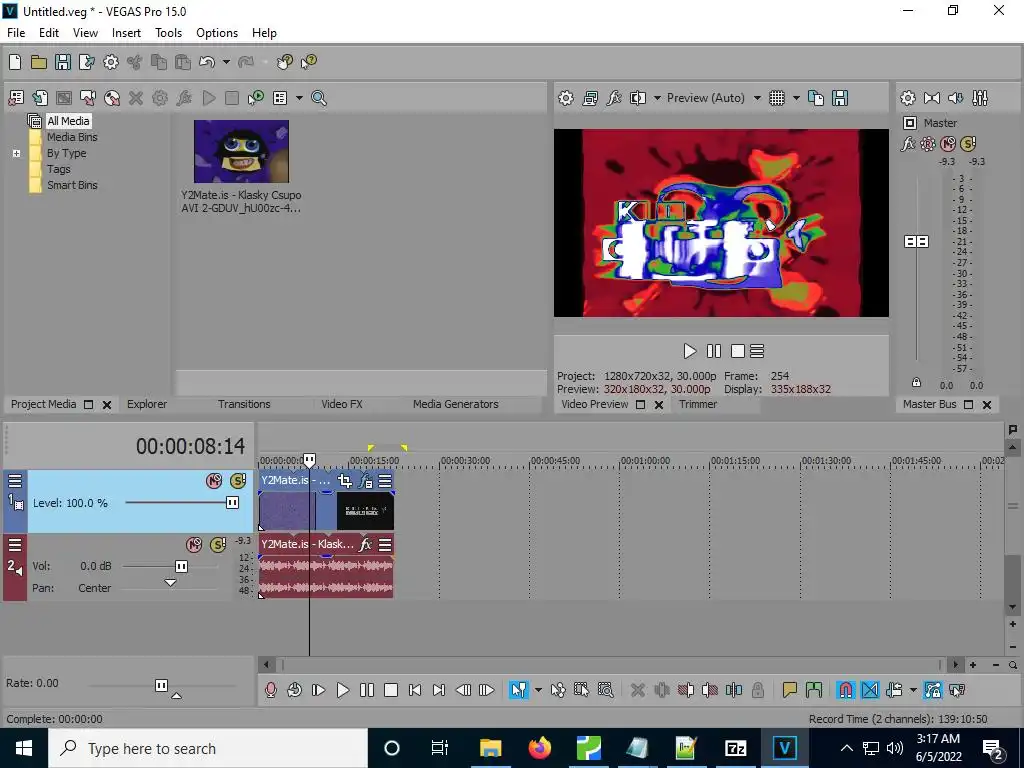Click Play From Start in transport bar
The width and height of the screenshot is (1024, 768).
pyautogui.click(x=319, y=690)
